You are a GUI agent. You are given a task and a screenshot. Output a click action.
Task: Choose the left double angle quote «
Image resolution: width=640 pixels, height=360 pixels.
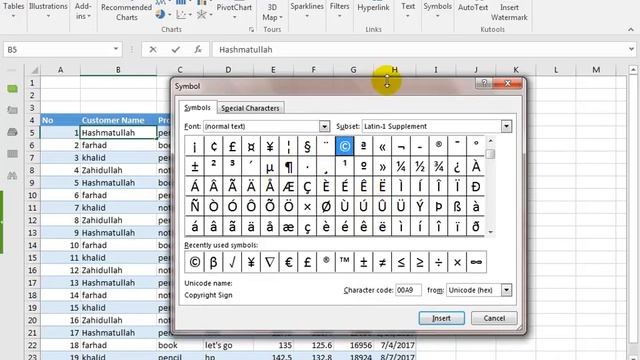click(x=382, y=146)
